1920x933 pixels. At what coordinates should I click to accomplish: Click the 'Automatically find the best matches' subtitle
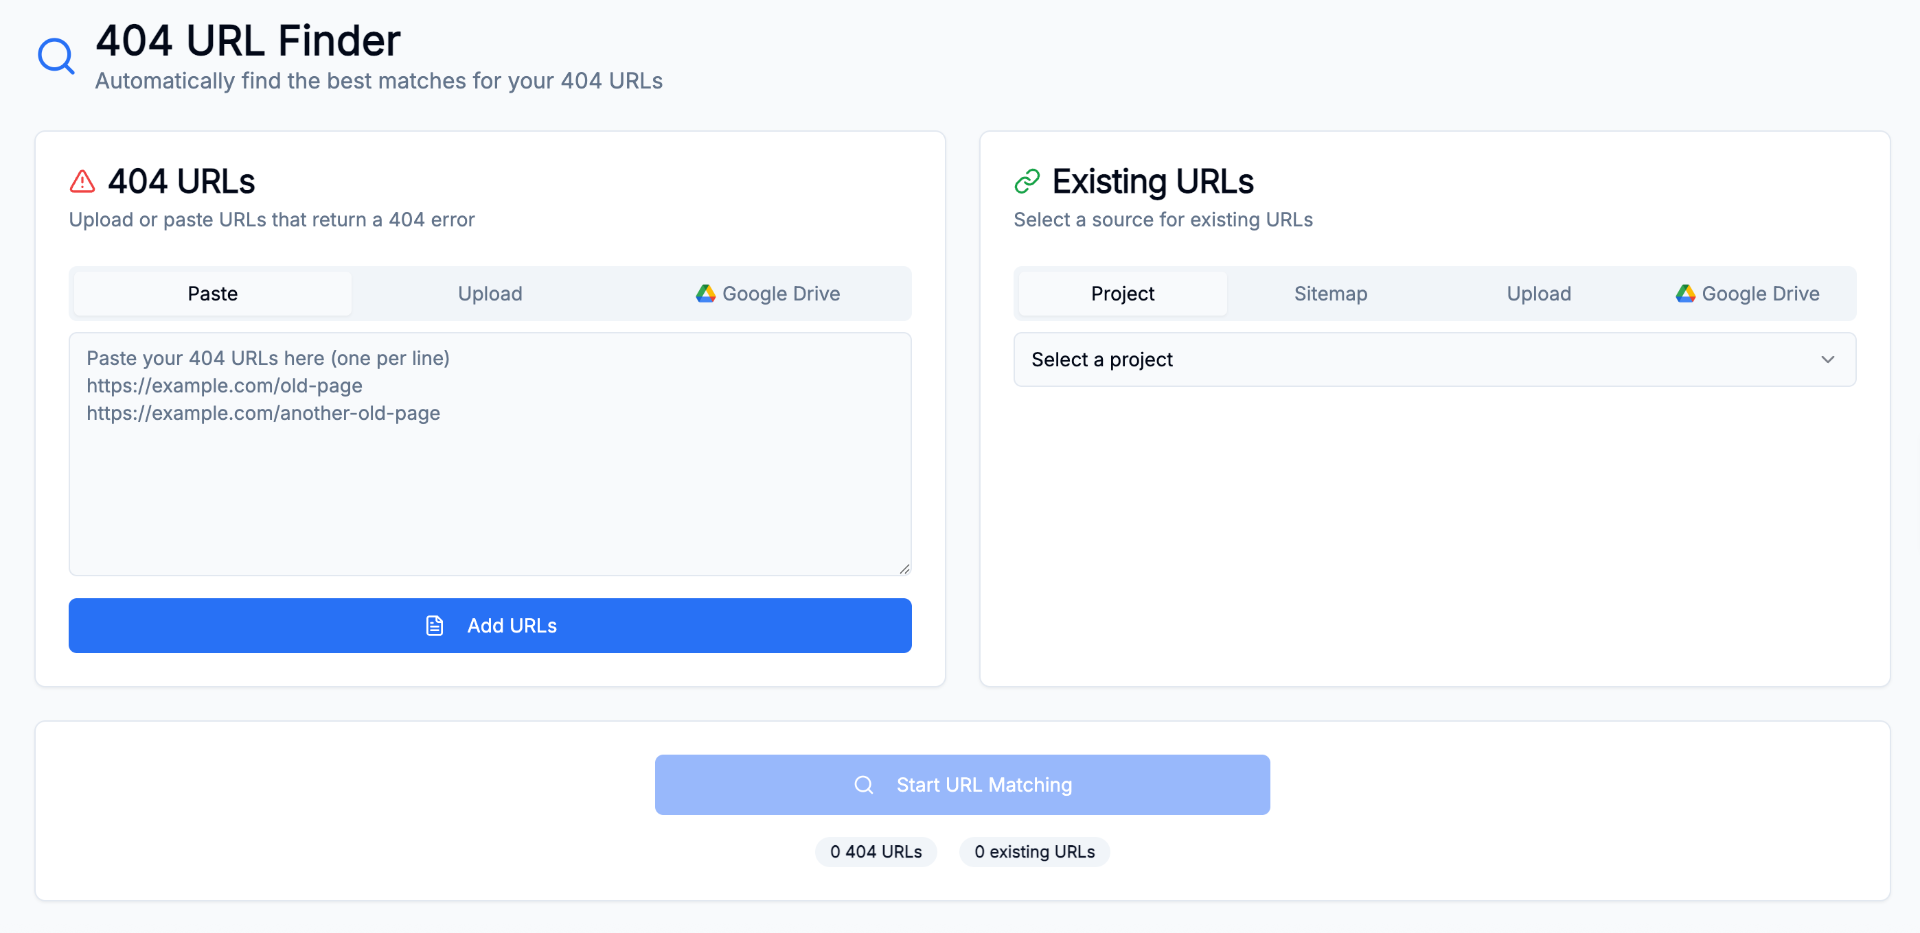coord(379,81)
